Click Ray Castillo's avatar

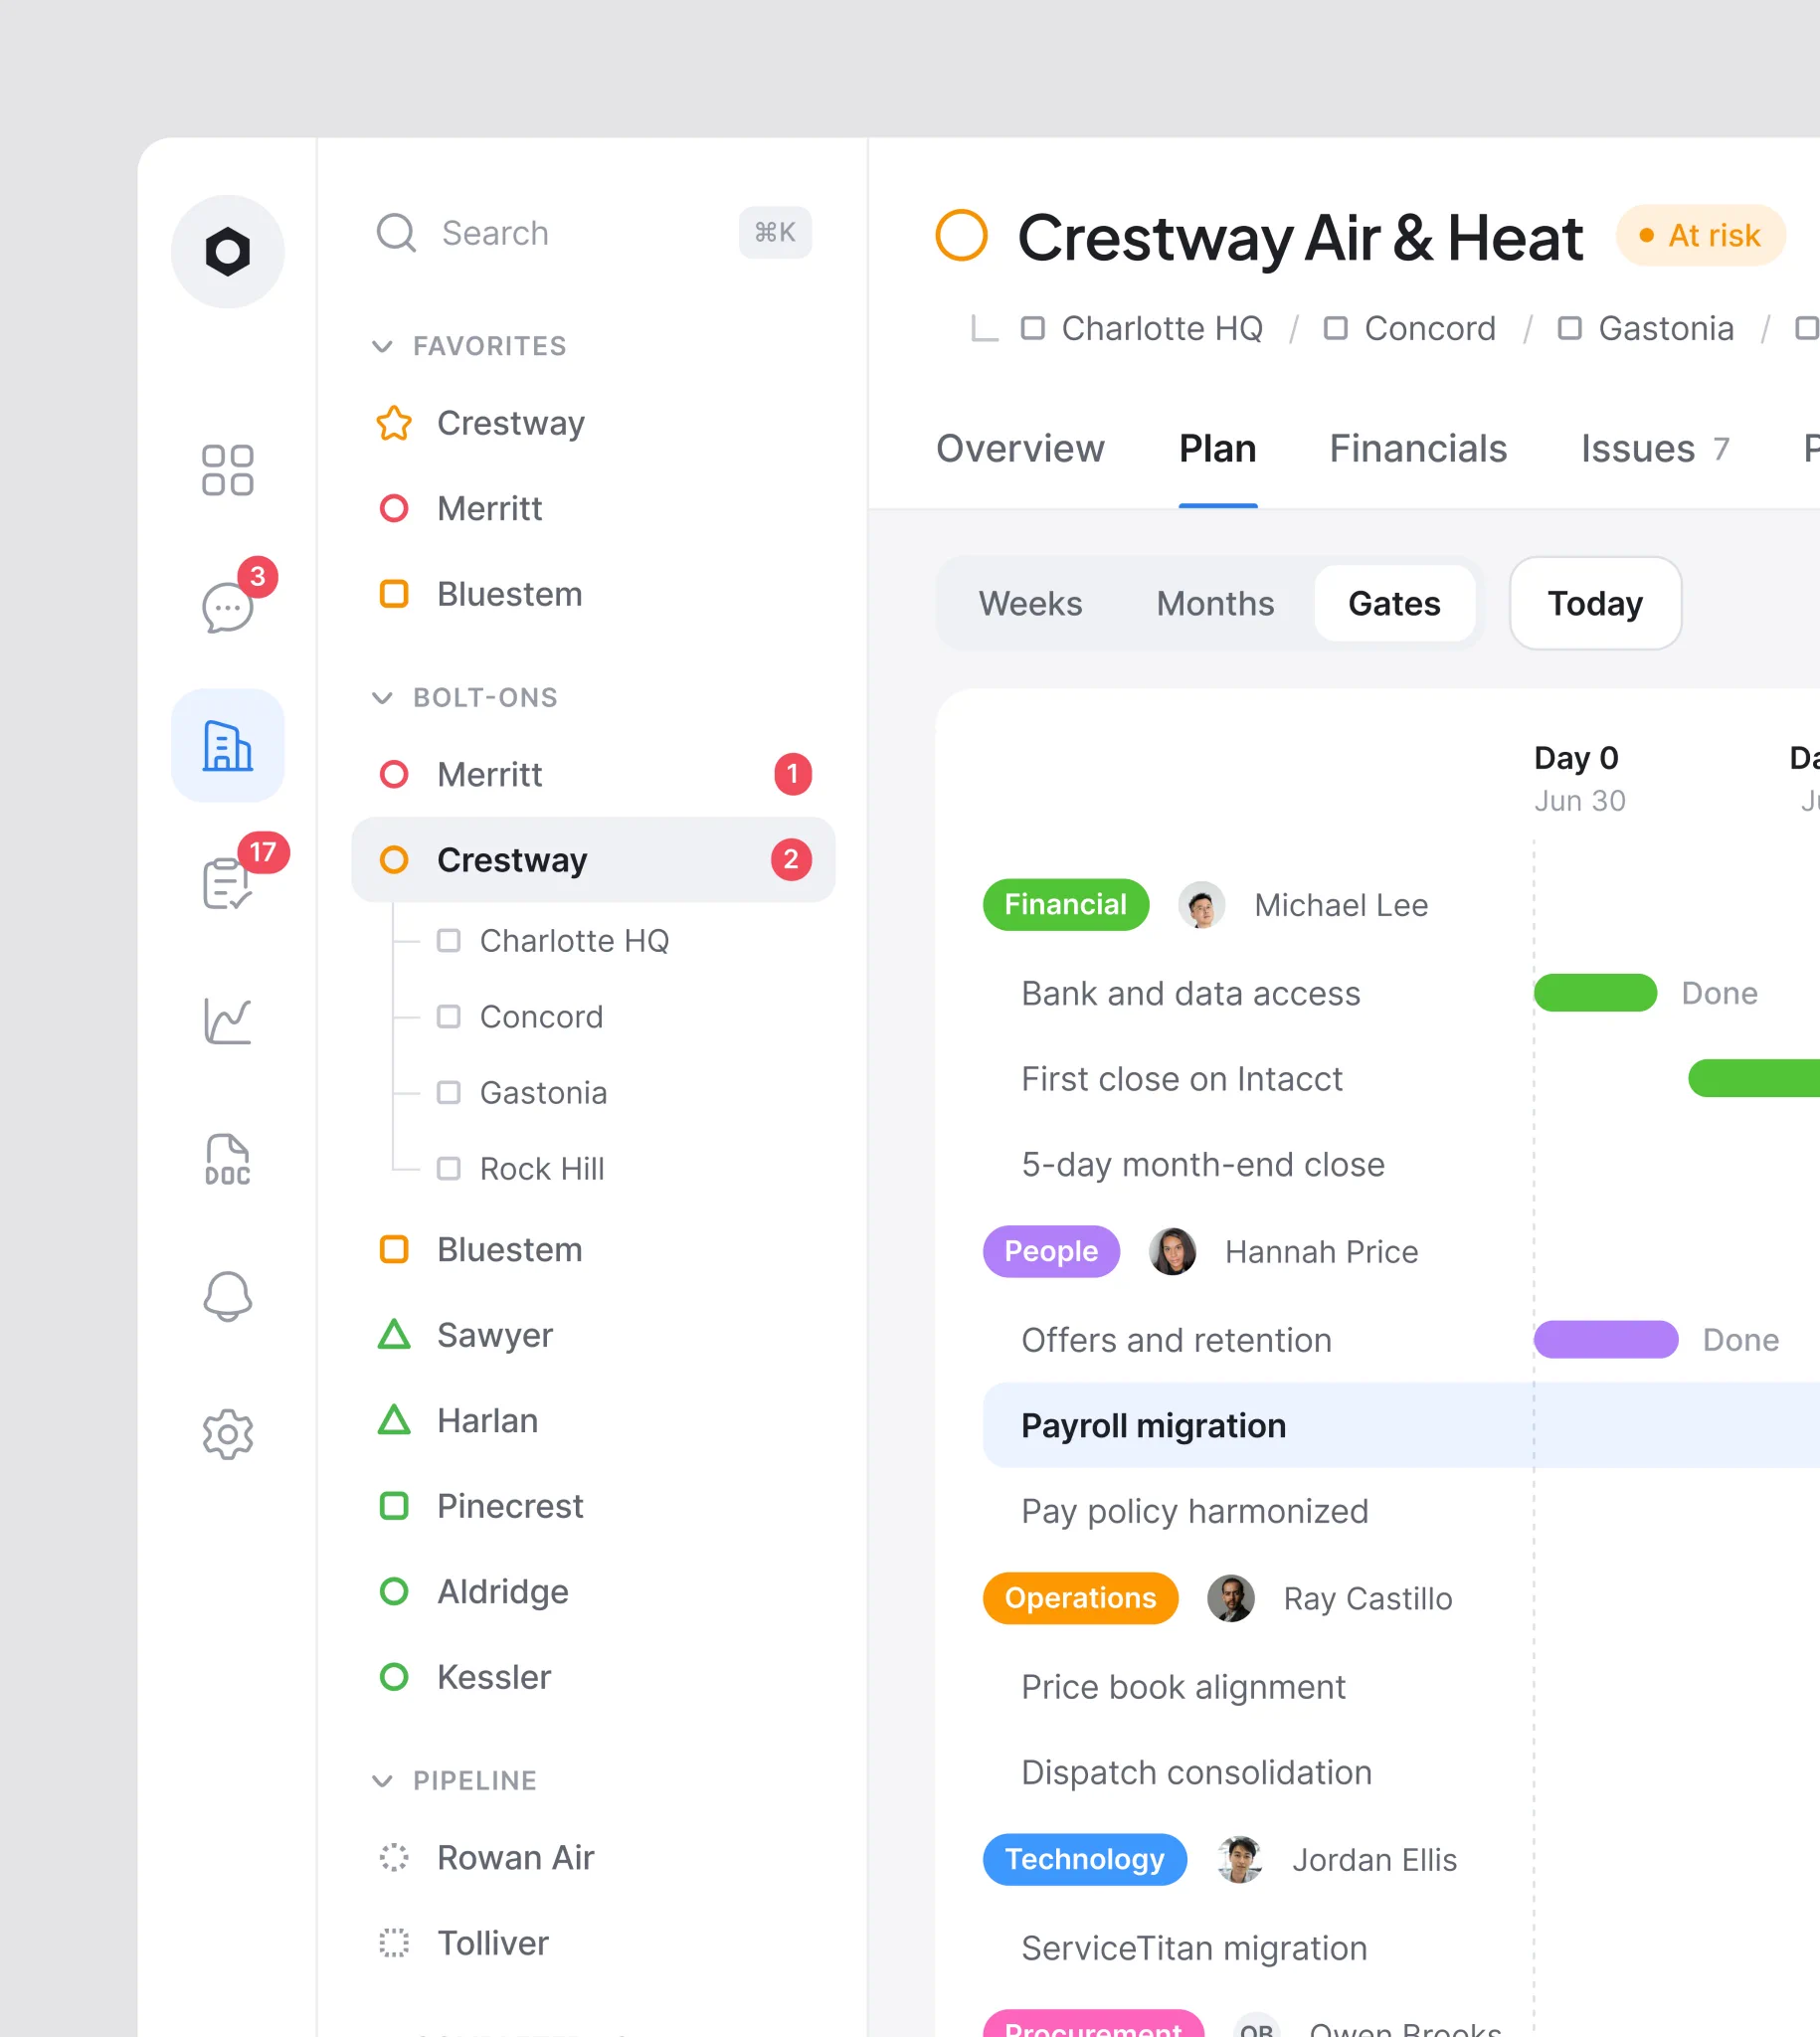(x=1230, y=1598)
